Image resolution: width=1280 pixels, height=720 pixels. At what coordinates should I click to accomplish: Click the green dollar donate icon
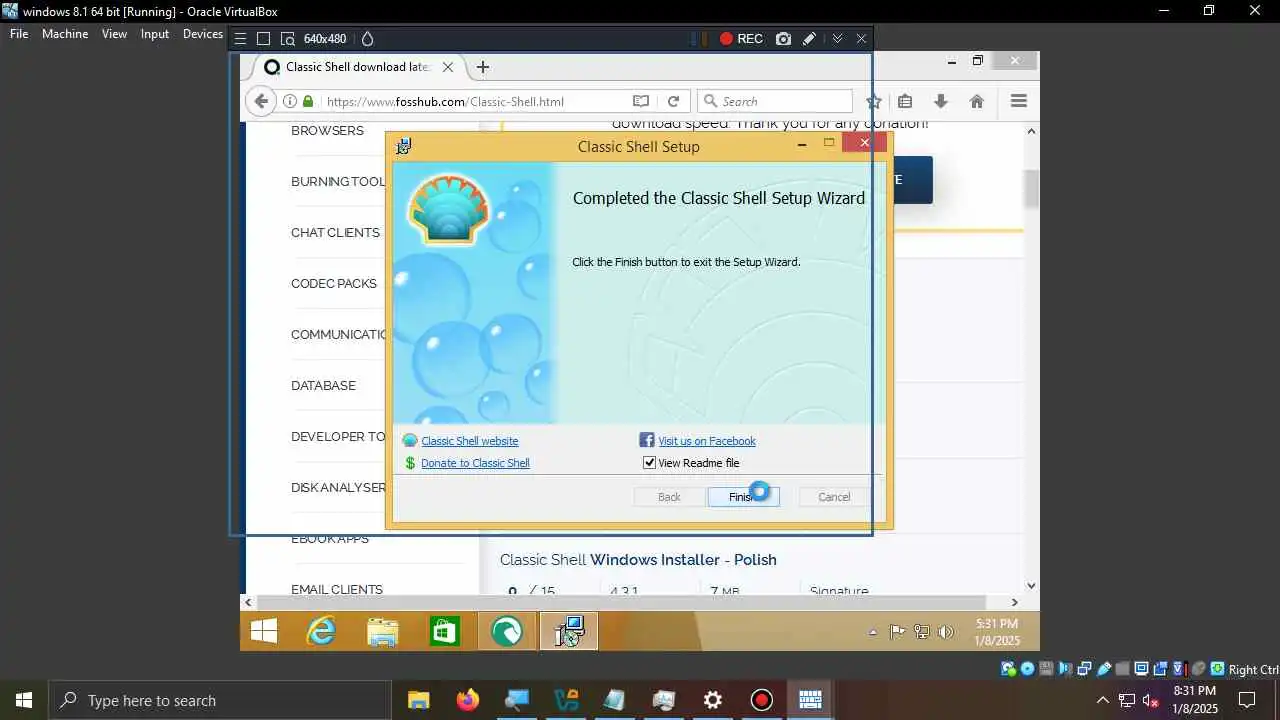coord(410,463)
